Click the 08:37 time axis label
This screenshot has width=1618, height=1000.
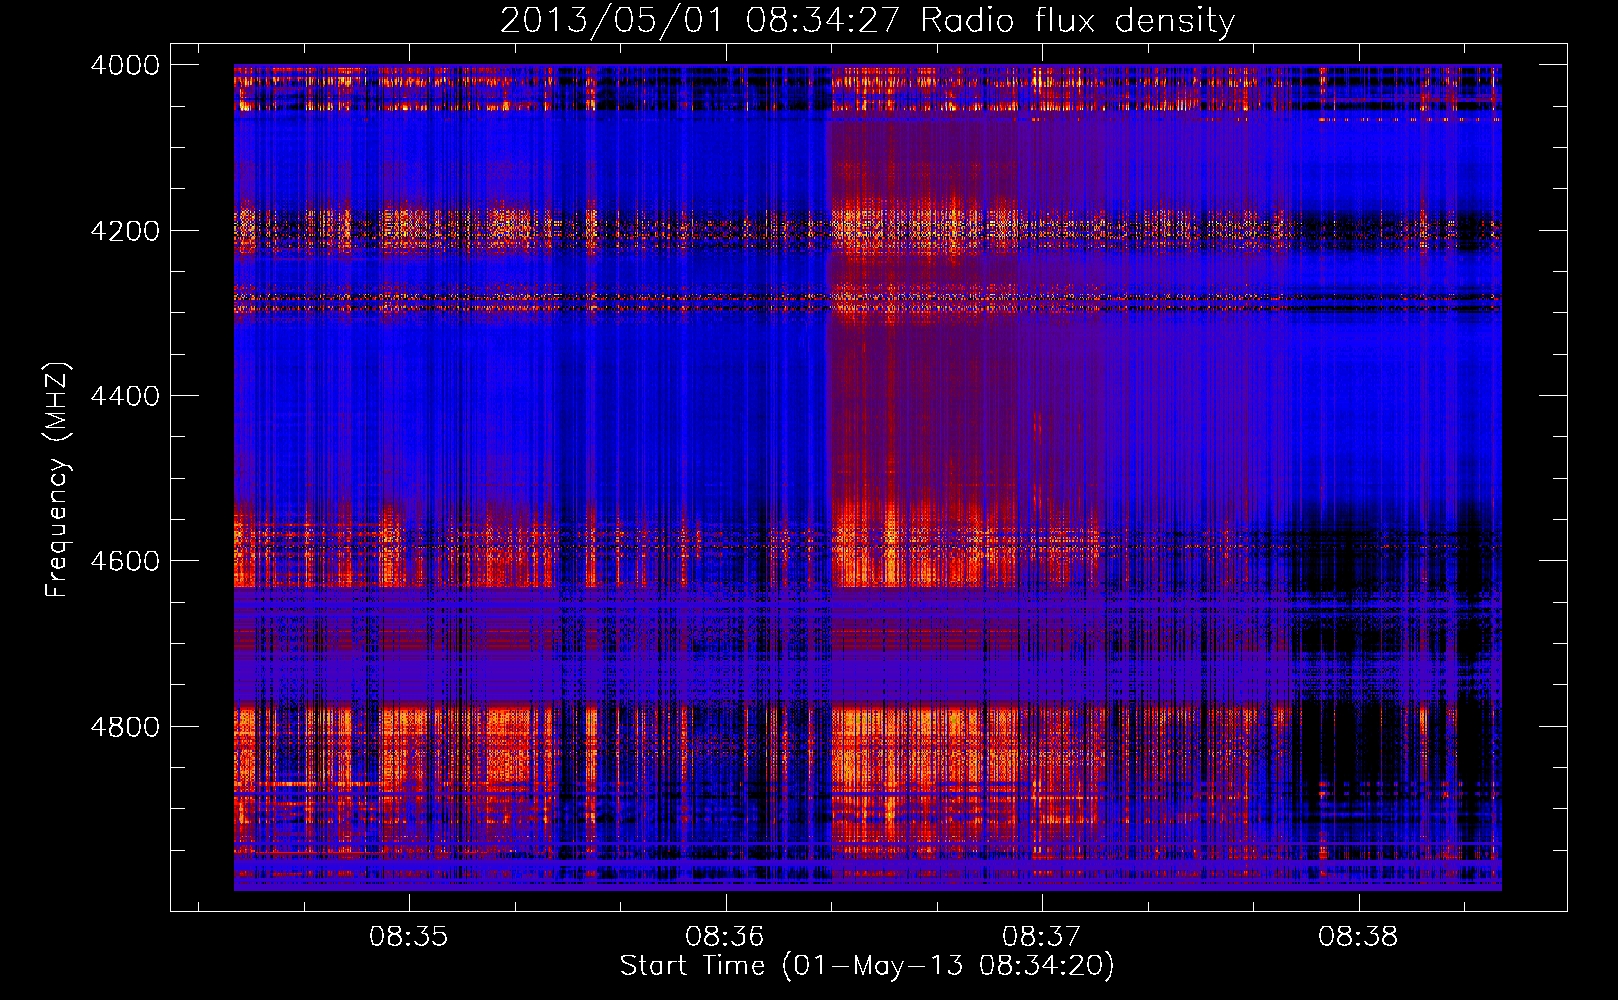(x=1042, y=937)
